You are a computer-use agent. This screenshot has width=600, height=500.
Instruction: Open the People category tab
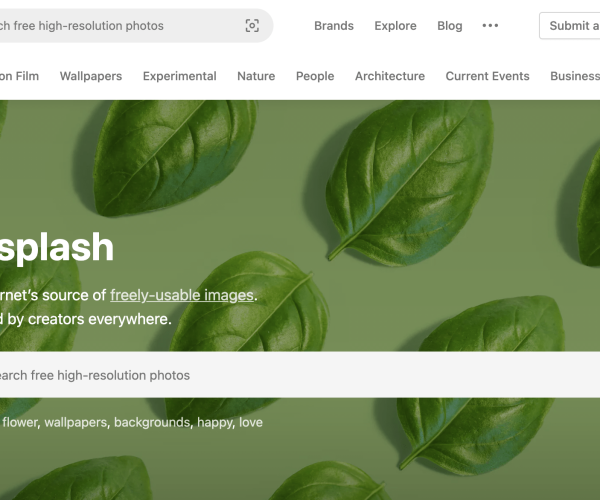pyautogui.click(x=315, y=76)
